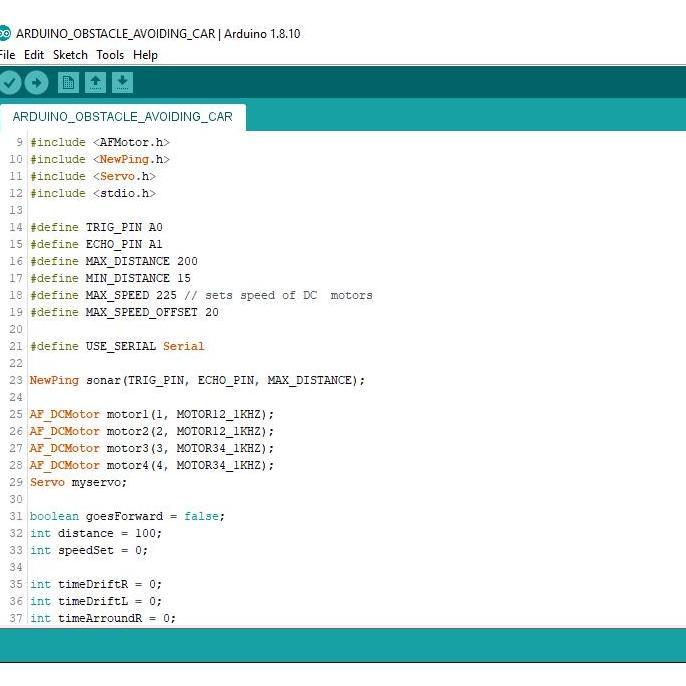
Task: Click the motor4 AF_DCMotor declaration
Action: point(152,466)
